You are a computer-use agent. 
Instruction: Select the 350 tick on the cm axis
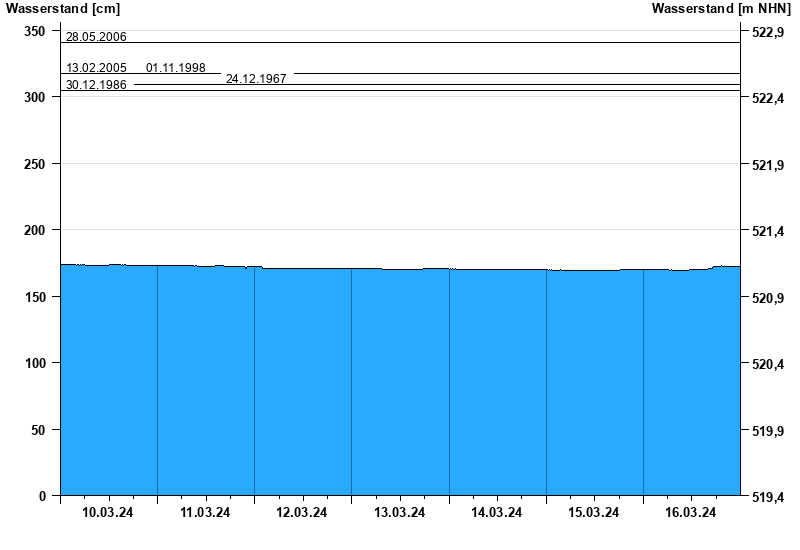(x=34, y=31)
